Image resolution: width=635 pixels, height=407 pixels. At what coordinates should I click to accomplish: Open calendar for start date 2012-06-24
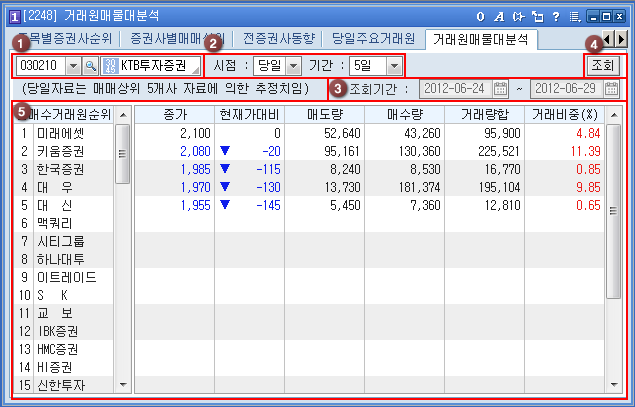point(501,89)
